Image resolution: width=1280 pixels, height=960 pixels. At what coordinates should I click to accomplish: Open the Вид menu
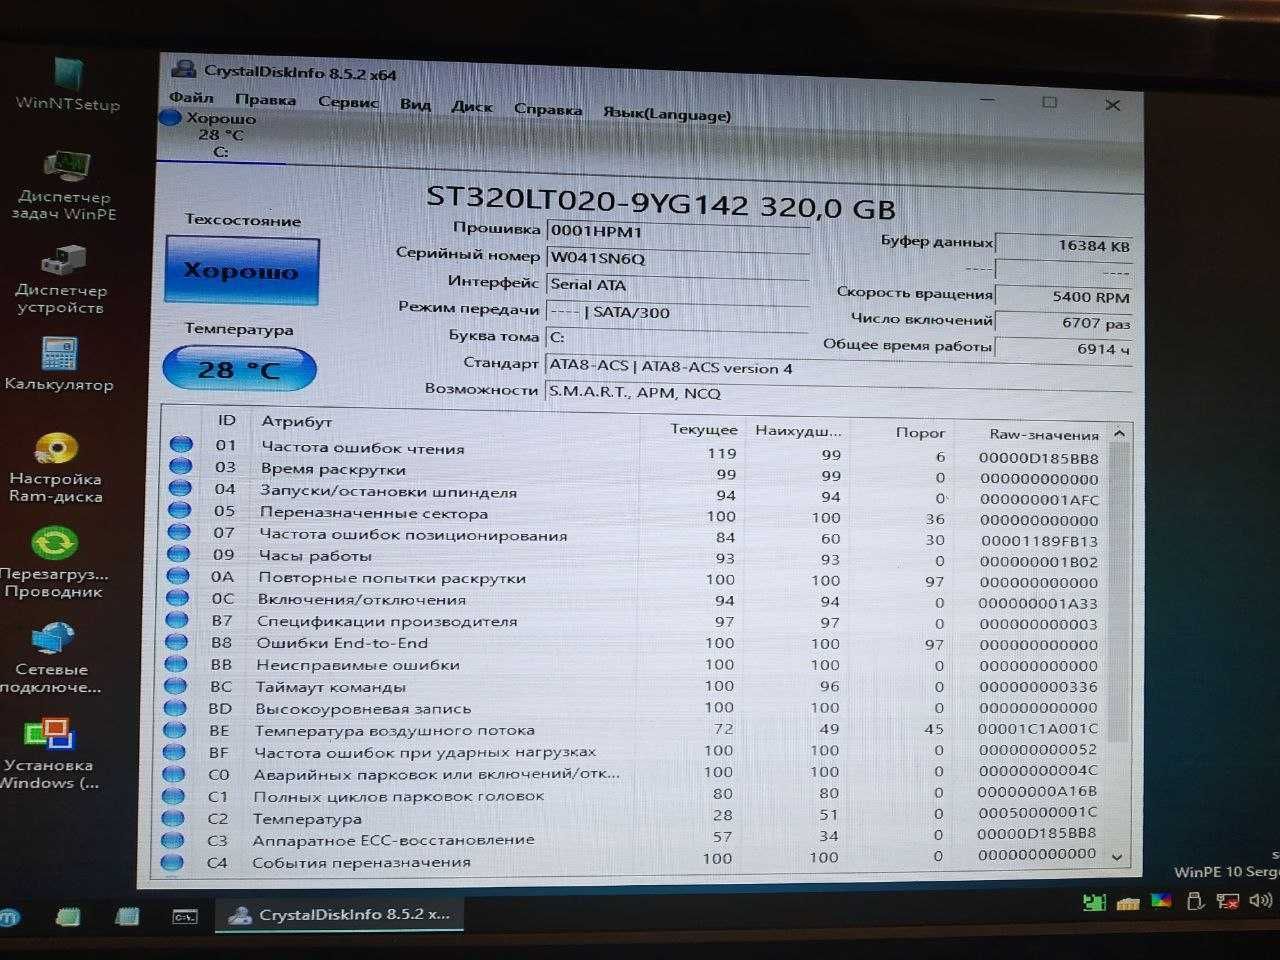[x=415, y=104]
